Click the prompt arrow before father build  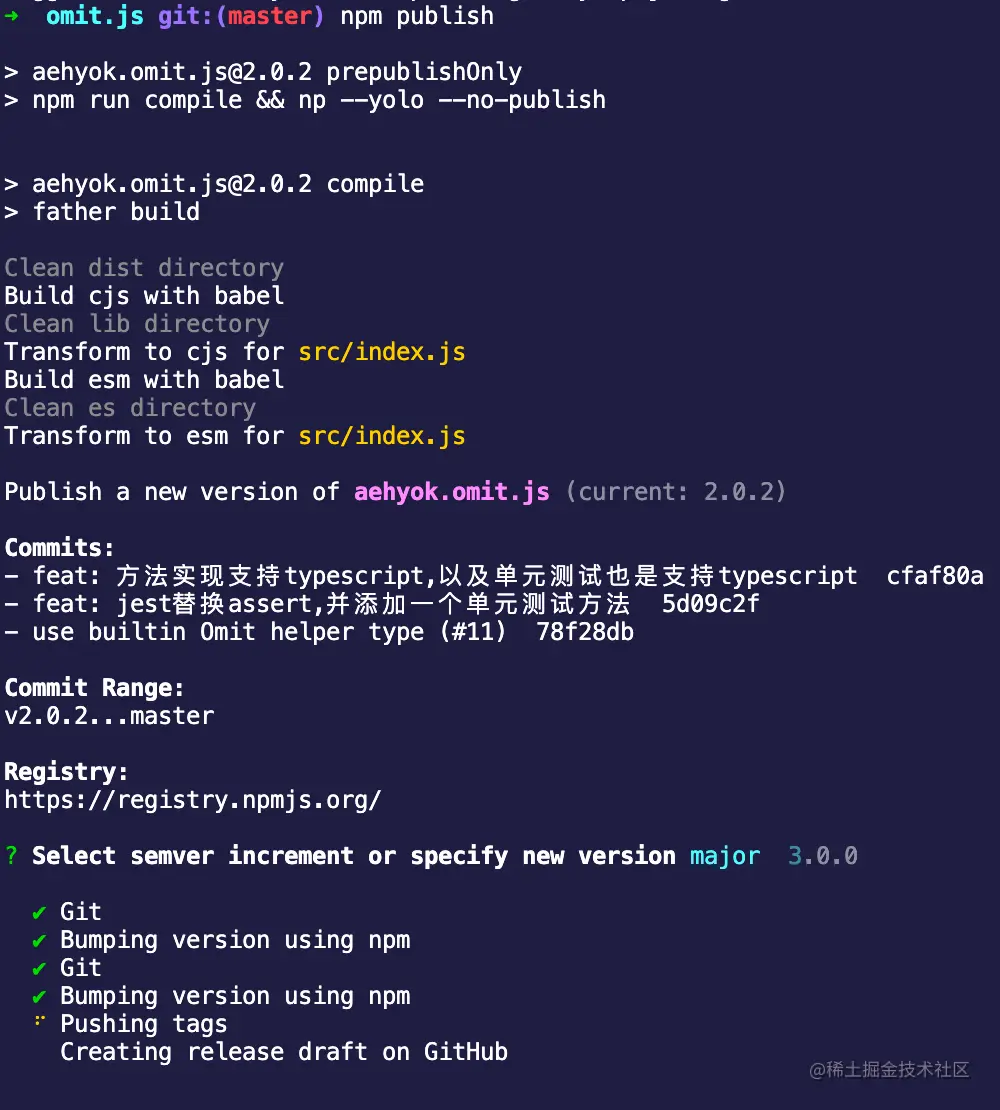(11, 212)
